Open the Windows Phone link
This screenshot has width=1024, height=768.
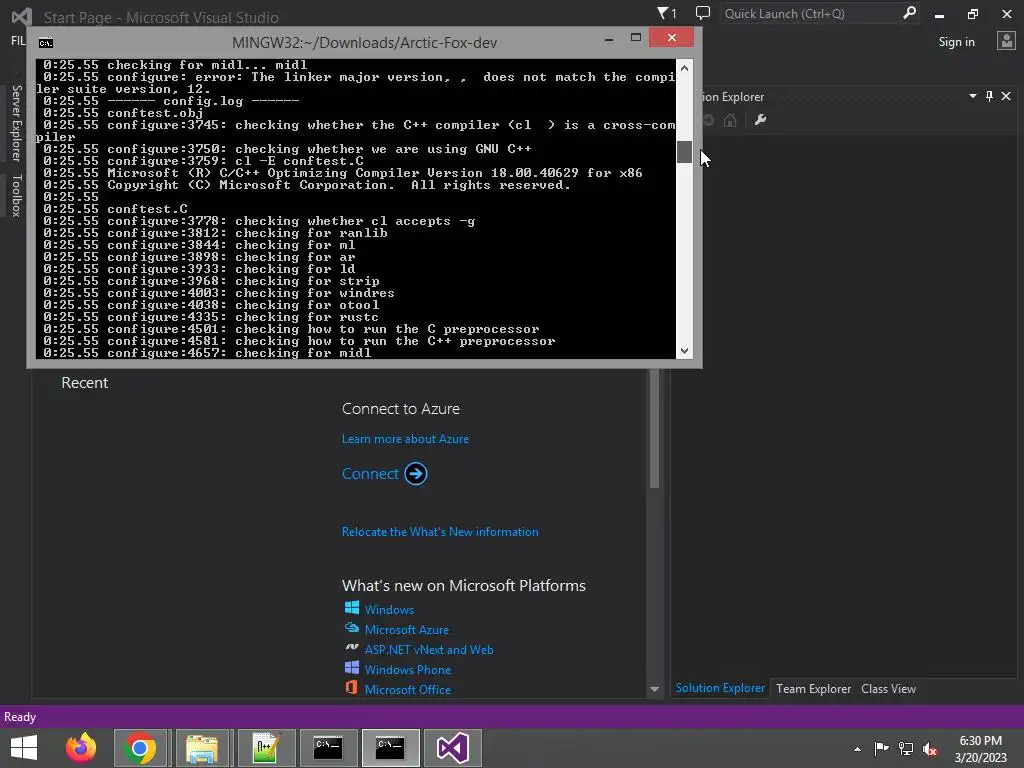pos(408,669)
